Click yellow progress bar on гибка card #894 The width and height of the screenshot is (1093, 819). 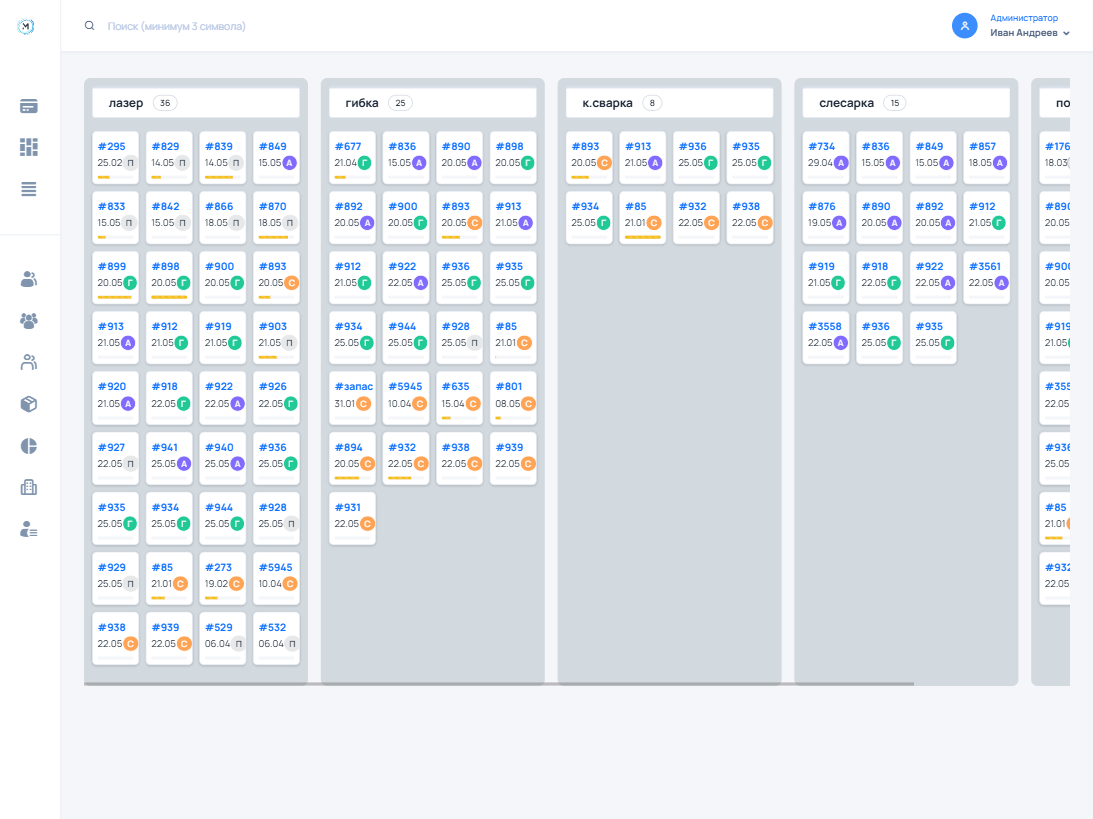pyautogui.click(x=346, y=478)
